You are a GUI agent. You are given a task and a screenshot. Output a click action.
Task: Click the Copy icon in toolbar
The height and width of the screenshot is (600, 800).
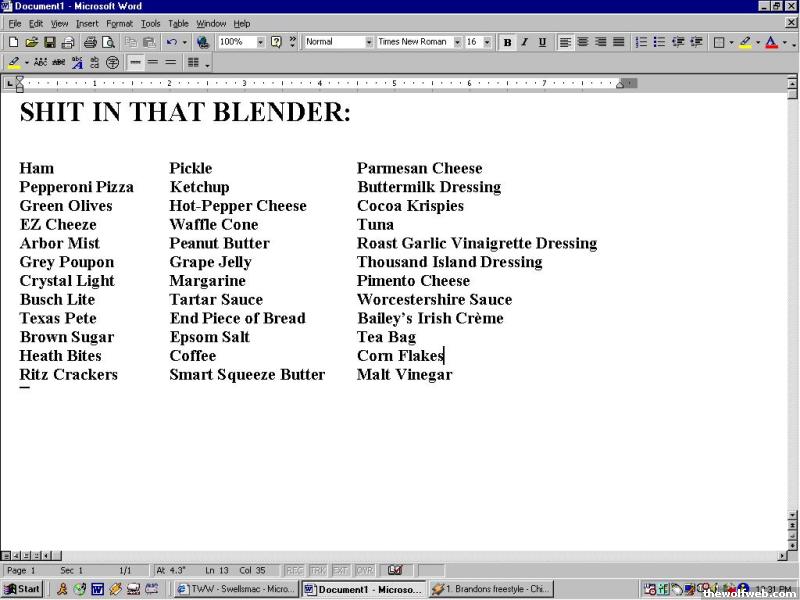pyautogui.click(x=131, y=42)
